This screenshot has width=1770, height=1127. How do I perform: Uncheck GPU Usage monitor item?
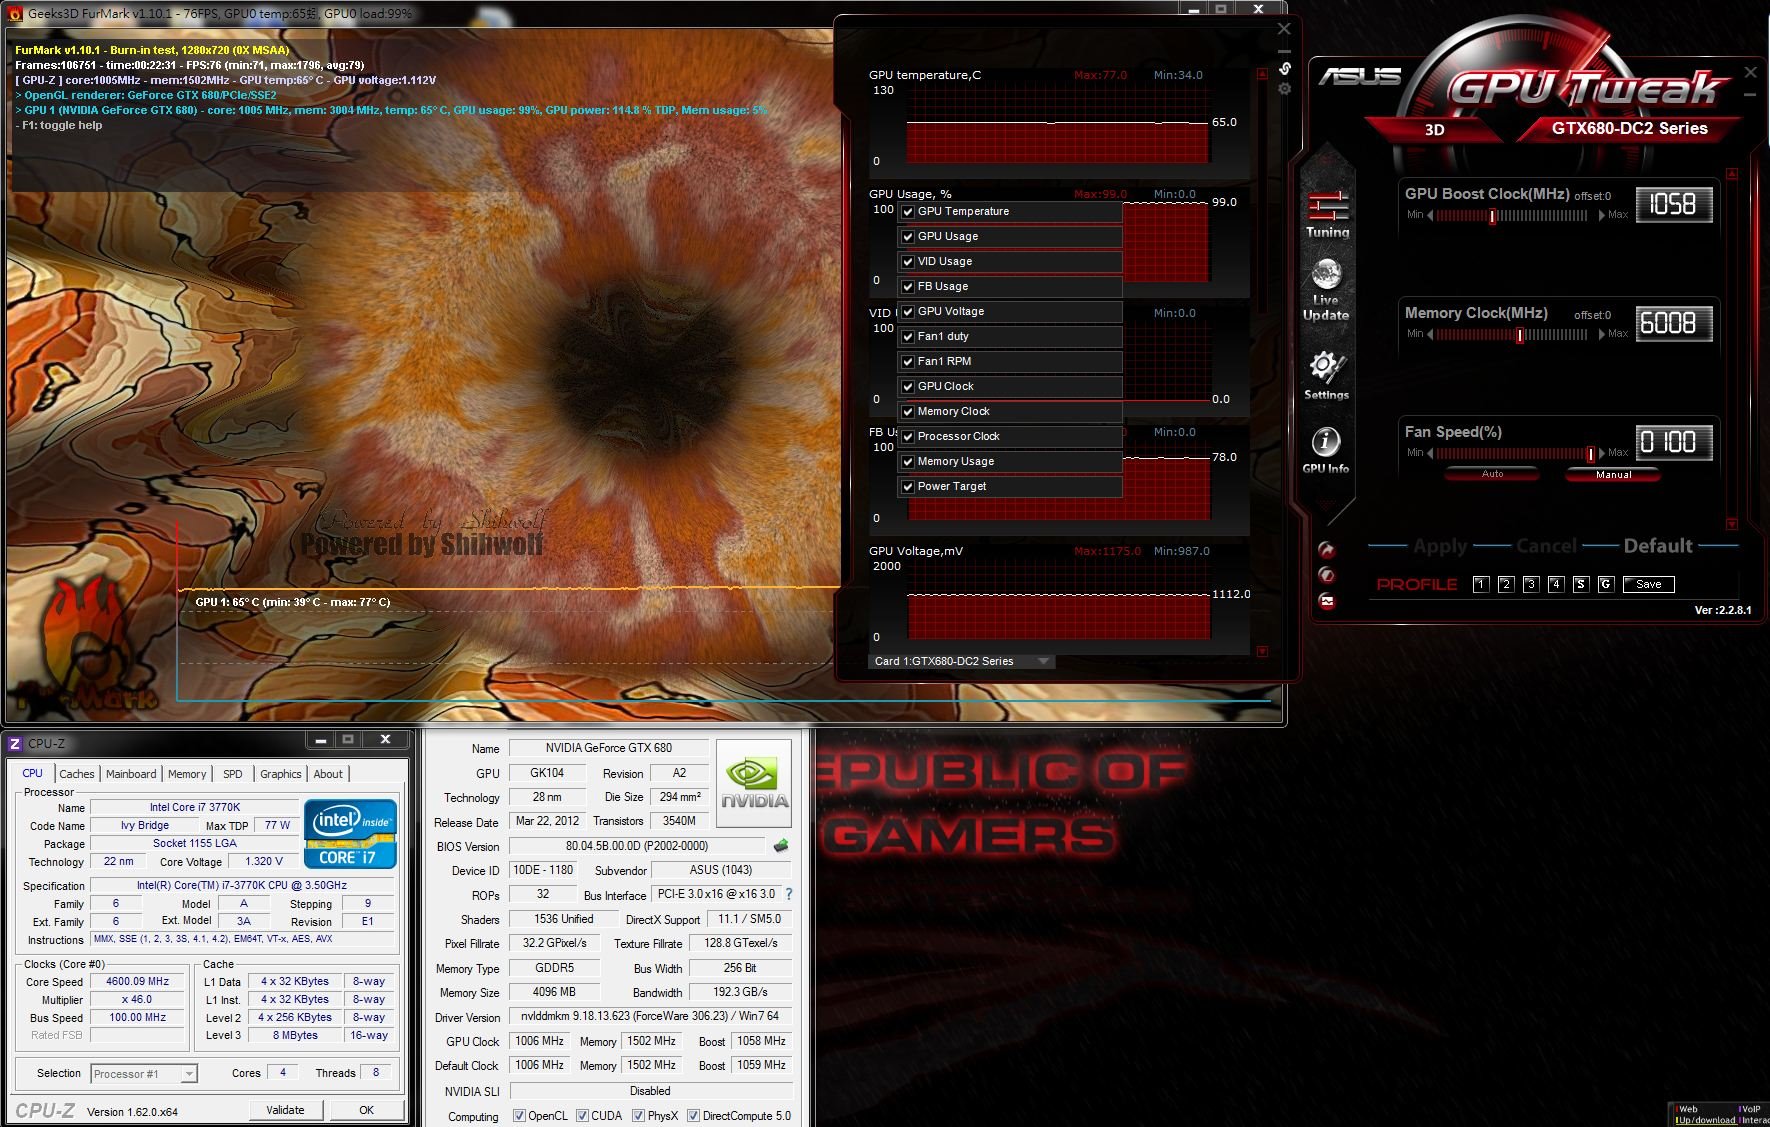pos(908,237)
